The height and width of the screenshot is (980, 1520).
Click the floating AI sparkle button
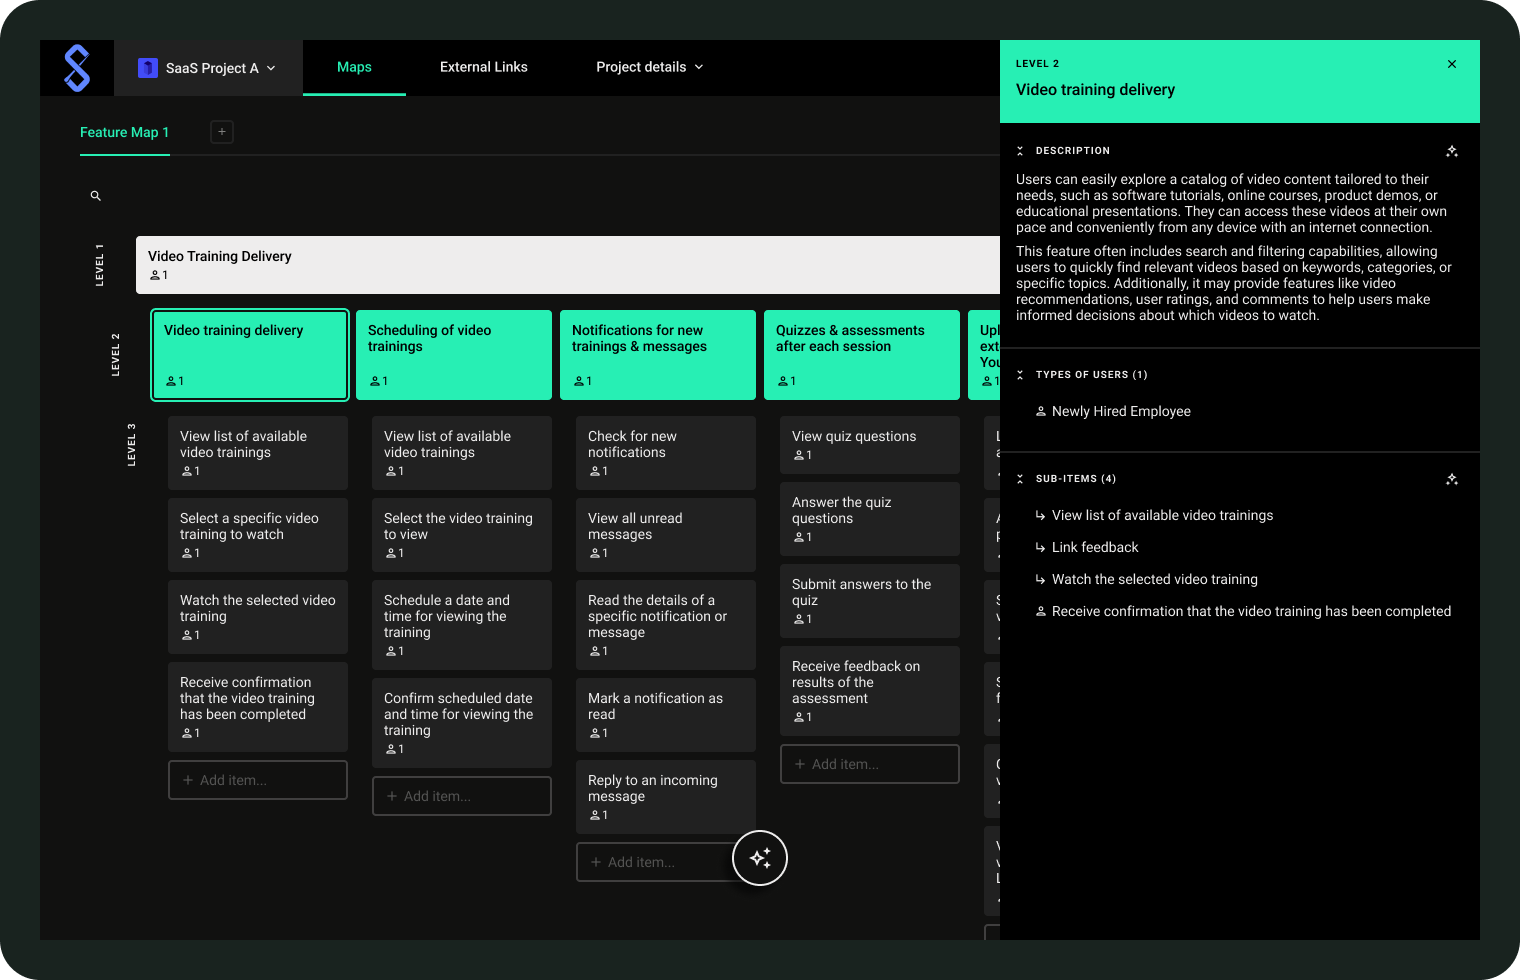(760, 858)
